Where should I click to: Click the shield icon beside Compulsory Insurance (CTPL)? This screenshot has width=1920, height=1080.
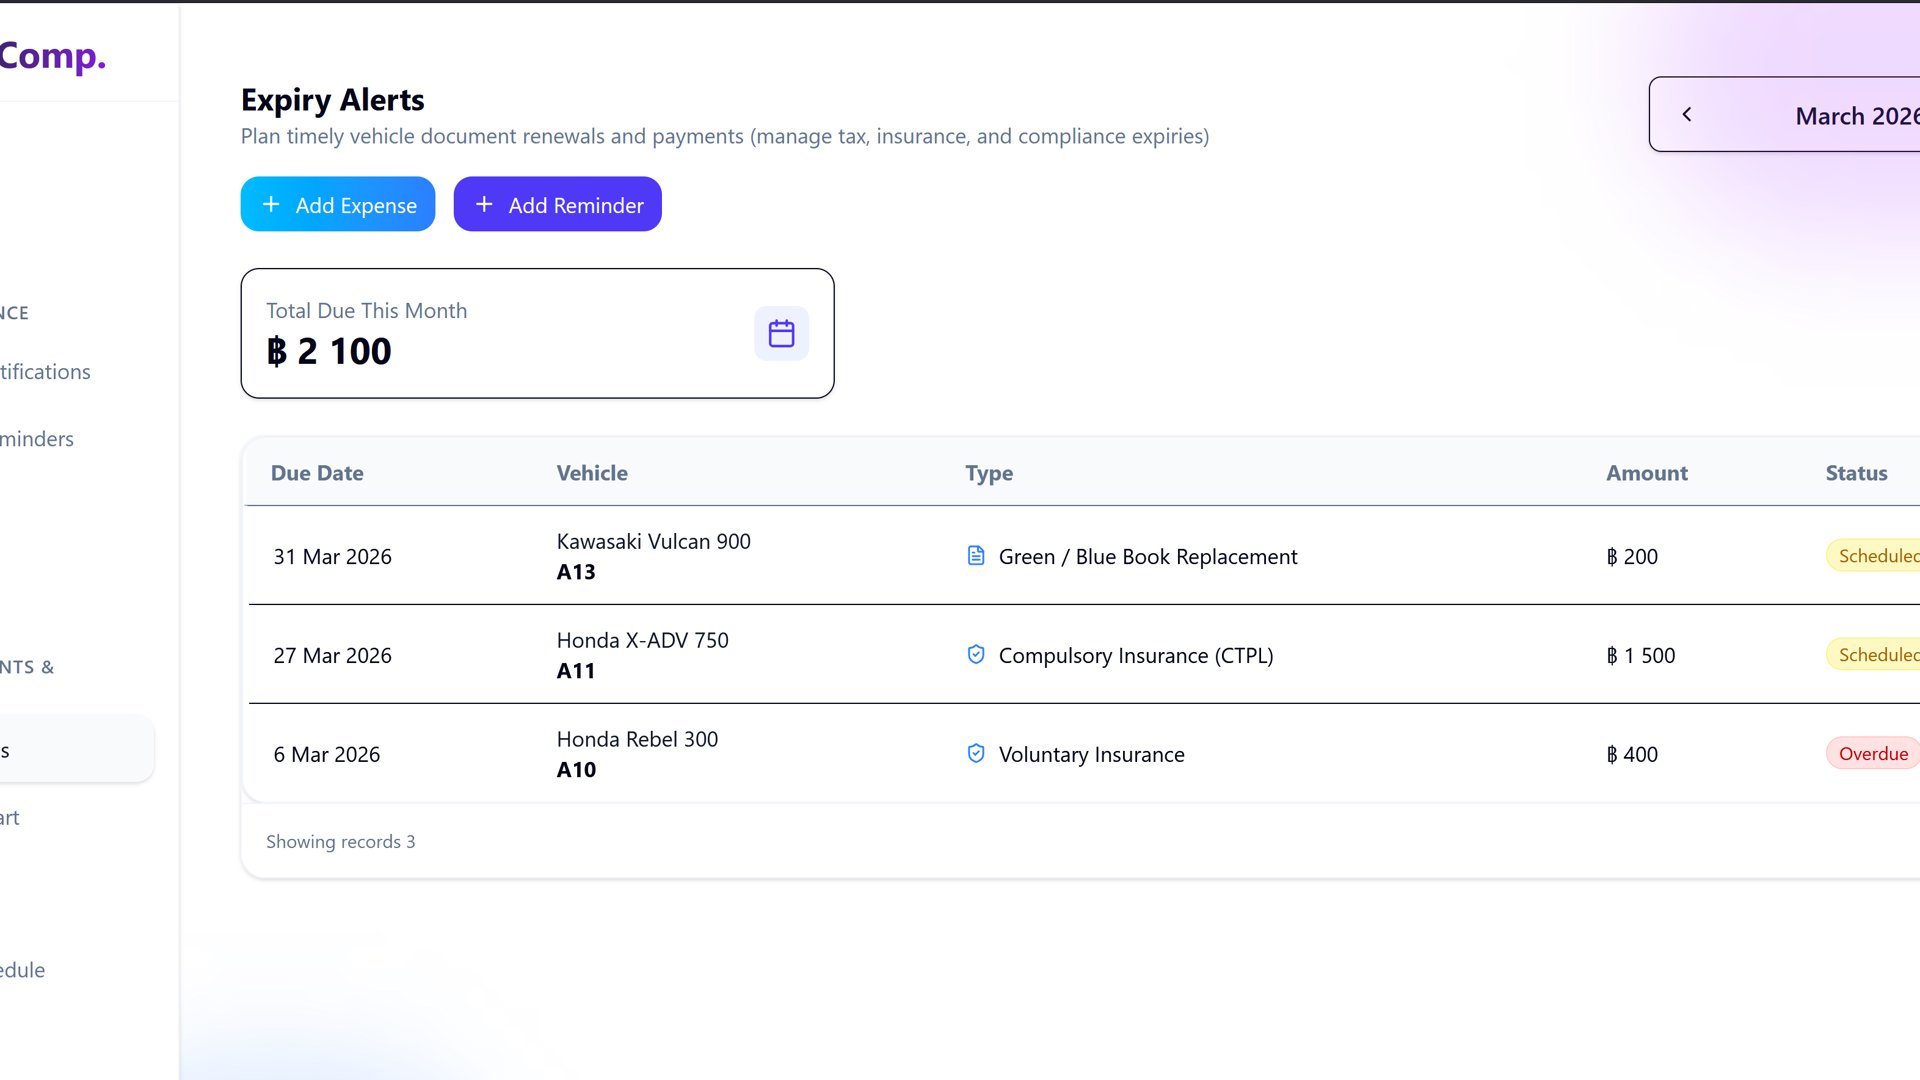(x=976, y=655)
